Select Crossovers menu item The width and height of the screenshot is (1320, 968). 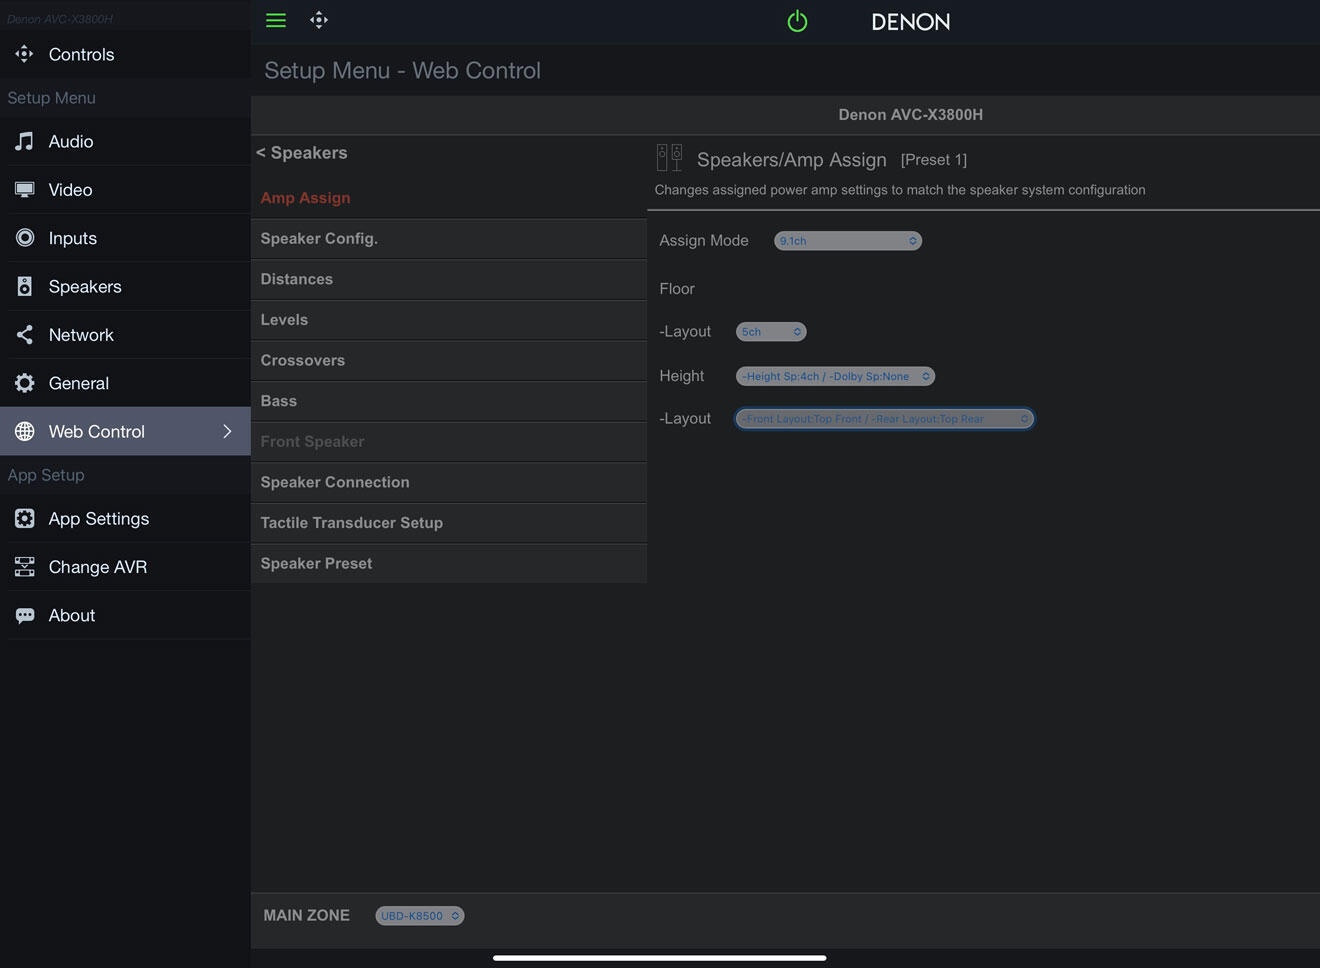click(449, 361)
